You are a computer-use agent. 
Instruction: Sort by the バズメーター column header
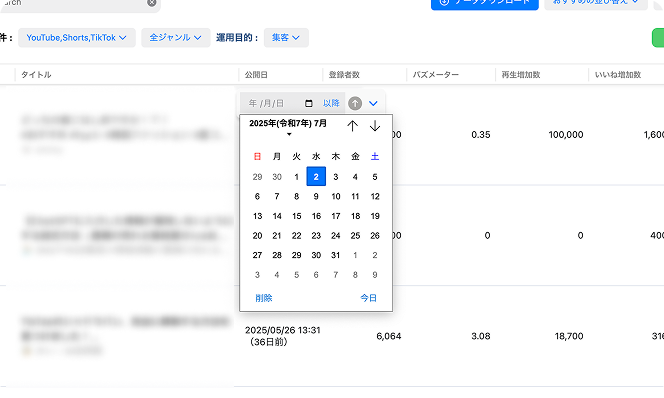tap(436, 75)
